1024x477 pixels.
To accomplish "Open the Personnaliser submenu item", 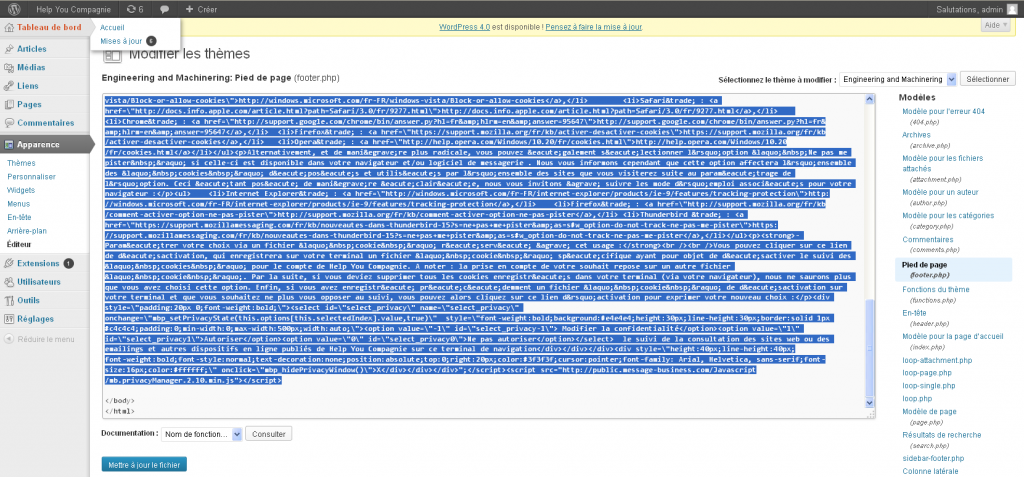I will click(x=31, y=176).
